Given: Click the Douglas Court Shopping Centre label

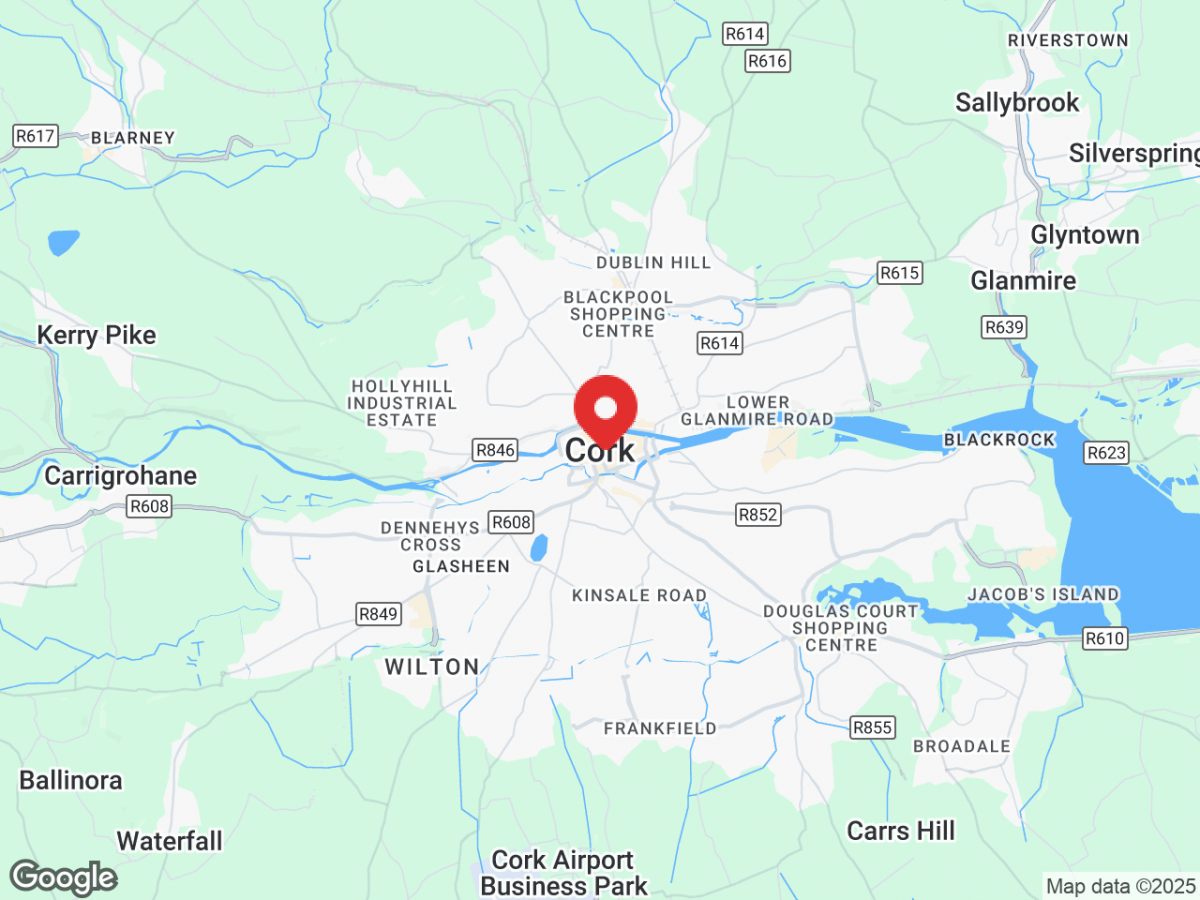Looking at the screenshot, I should pyautogui.click(x=841, y=628).
